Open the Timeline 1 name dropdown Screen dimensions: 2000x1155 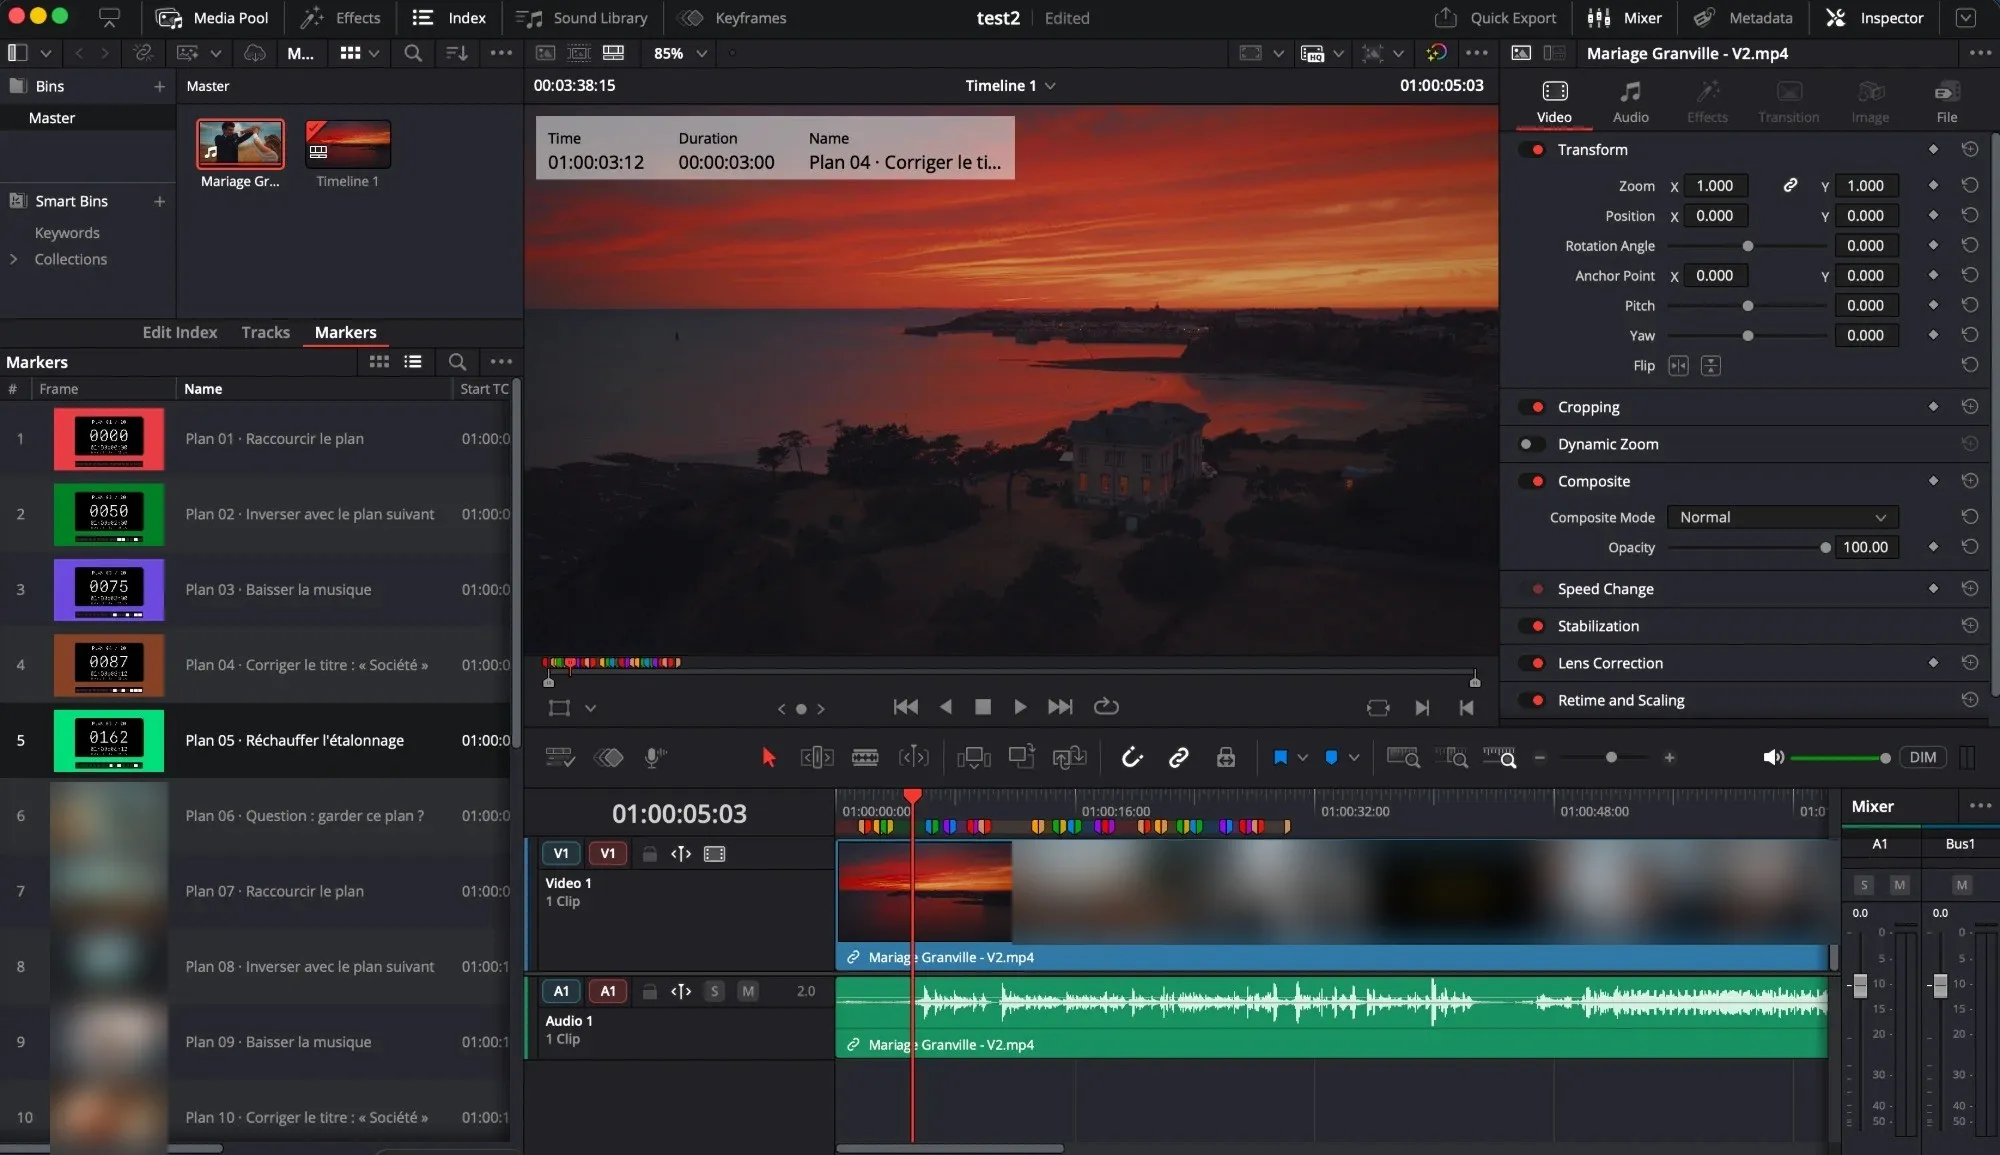(1010, 85)
